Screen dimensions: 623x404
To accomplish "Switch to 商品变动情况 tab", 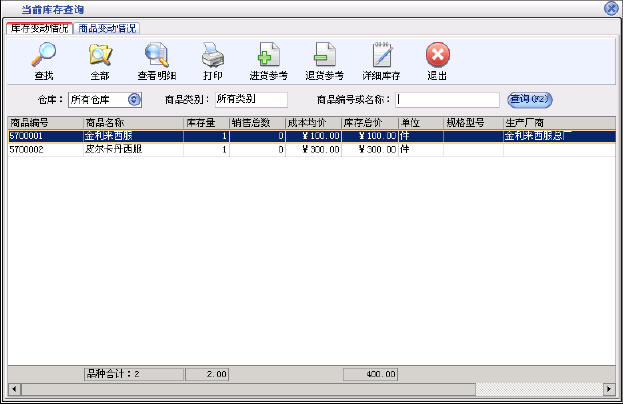I will pos(107,28).
